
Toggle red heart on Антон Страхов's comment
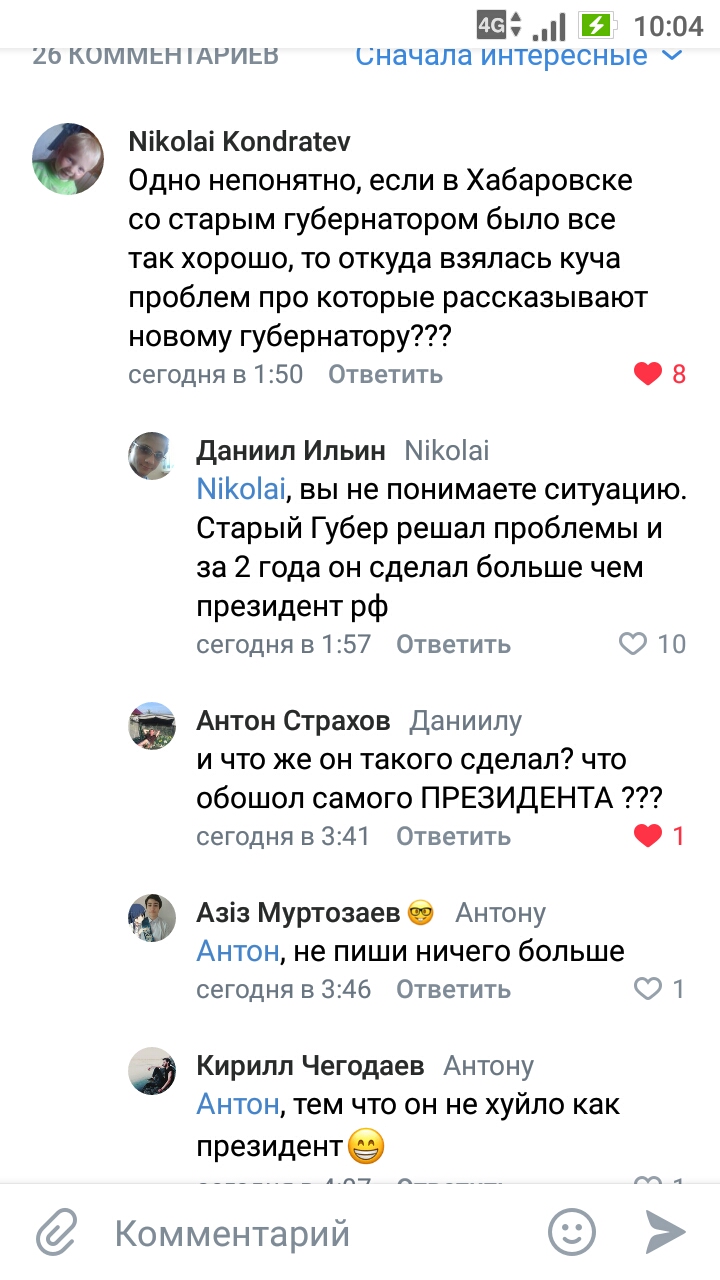tap(649, 836)
